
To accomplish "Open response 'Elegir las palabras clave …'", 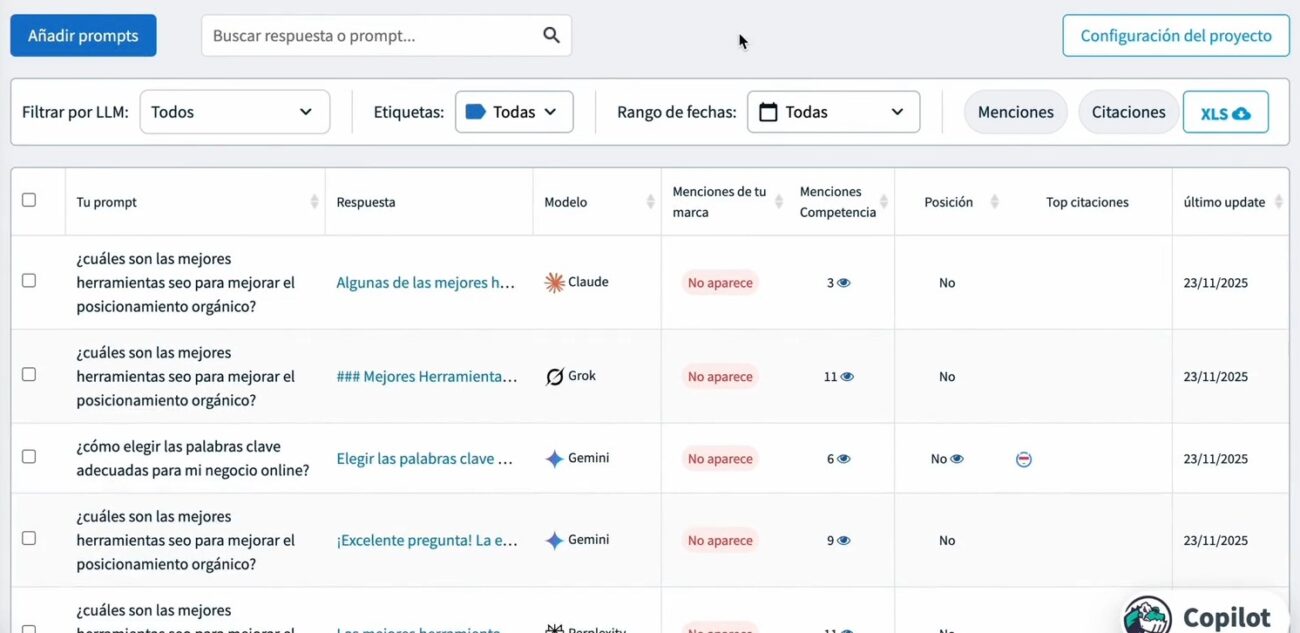I will (425, 459).
